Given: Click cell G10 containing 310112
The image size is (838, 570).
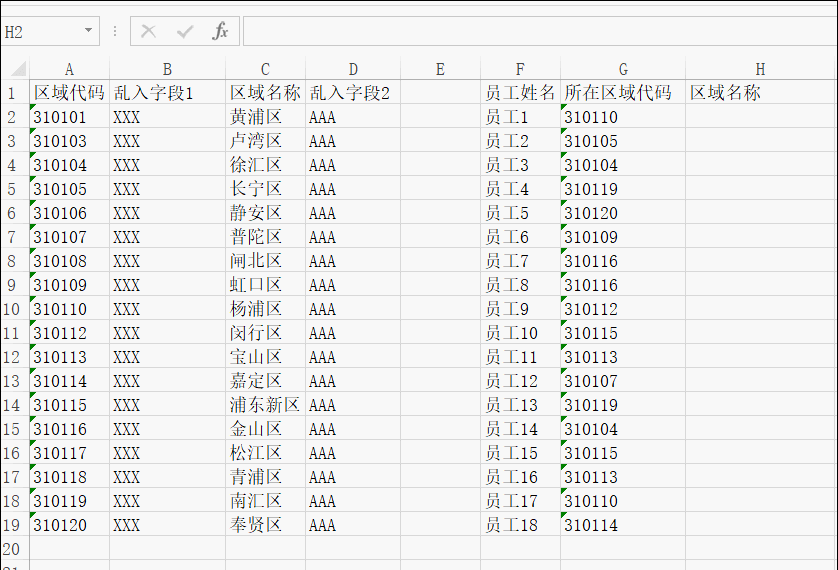Looking at the screenshot, I should tap(623, 309).
